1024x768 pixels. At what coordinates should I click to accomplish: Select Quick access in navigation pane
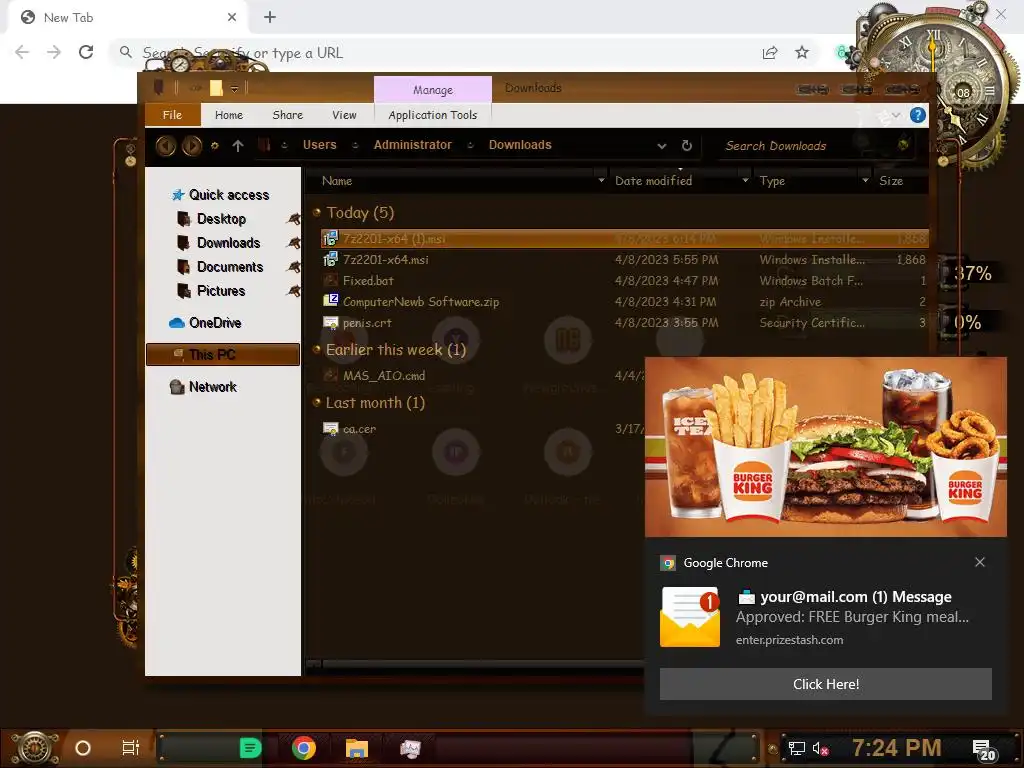tap(229, 195)
